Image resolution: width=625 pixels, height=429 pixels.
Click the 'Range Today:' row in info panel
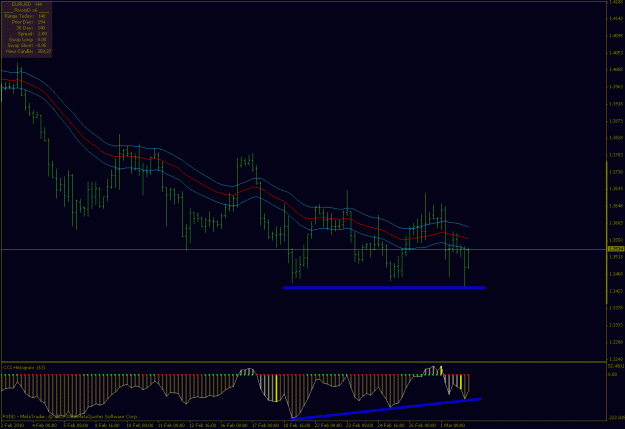pos(25,16)
